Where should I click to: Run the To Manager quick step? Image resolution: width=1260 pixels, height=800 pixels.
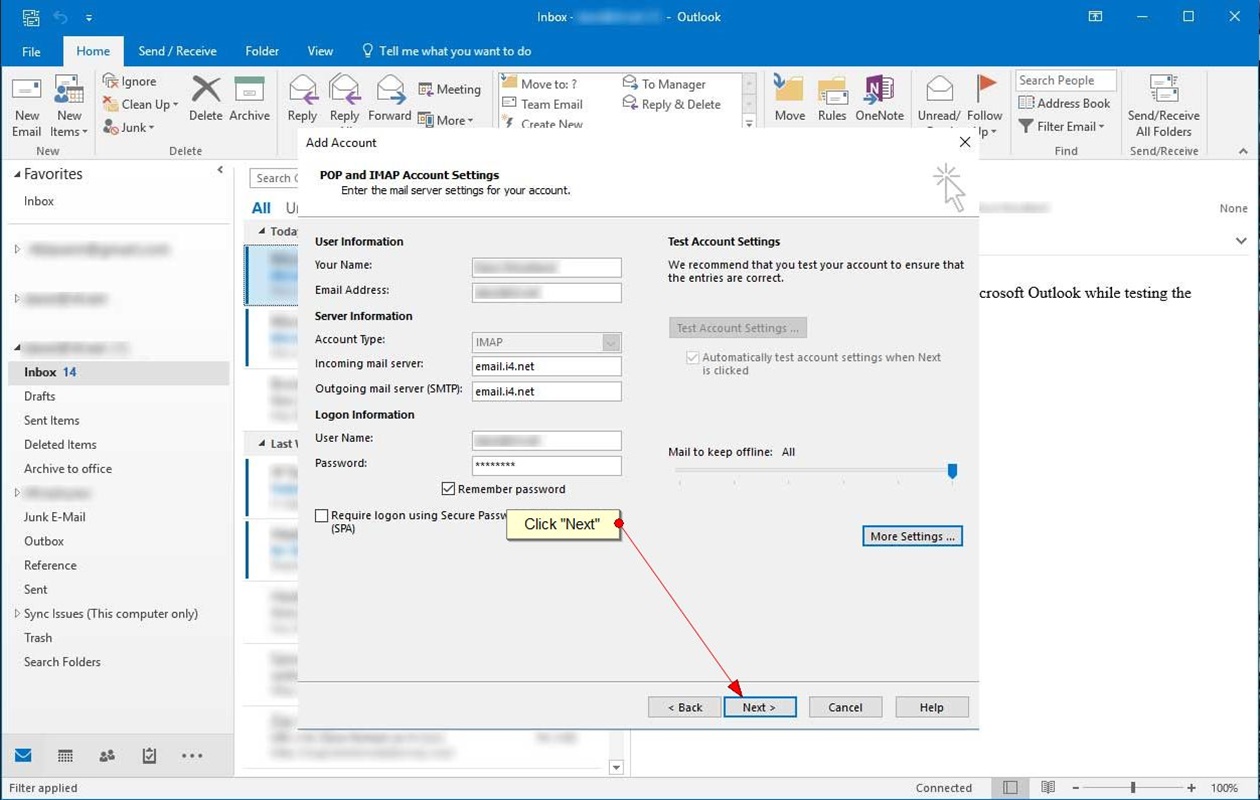tap(664, 84)
